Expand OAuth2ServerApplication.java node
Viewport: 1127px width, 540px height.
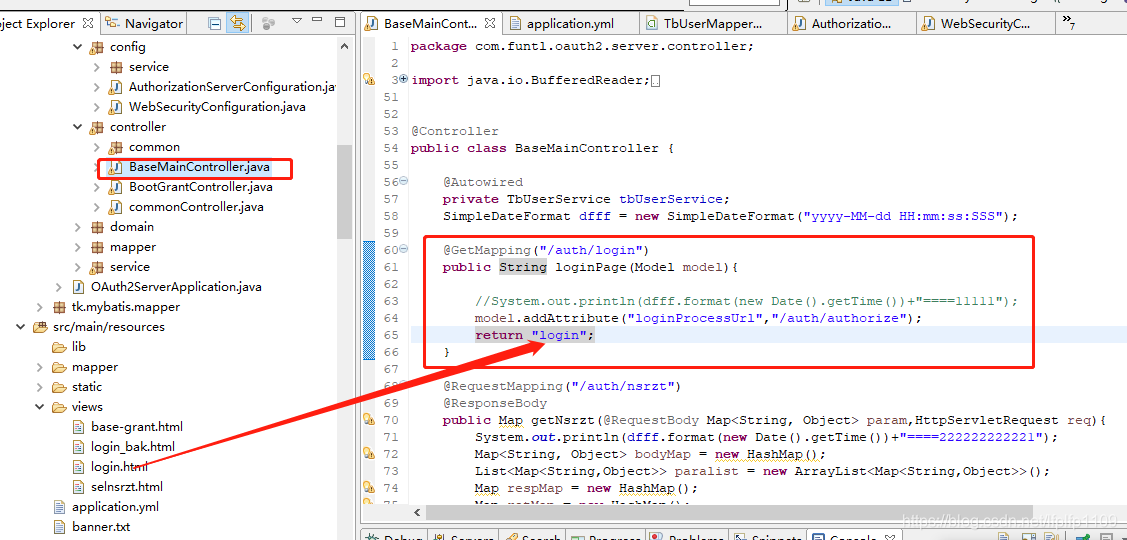(59, 287)
